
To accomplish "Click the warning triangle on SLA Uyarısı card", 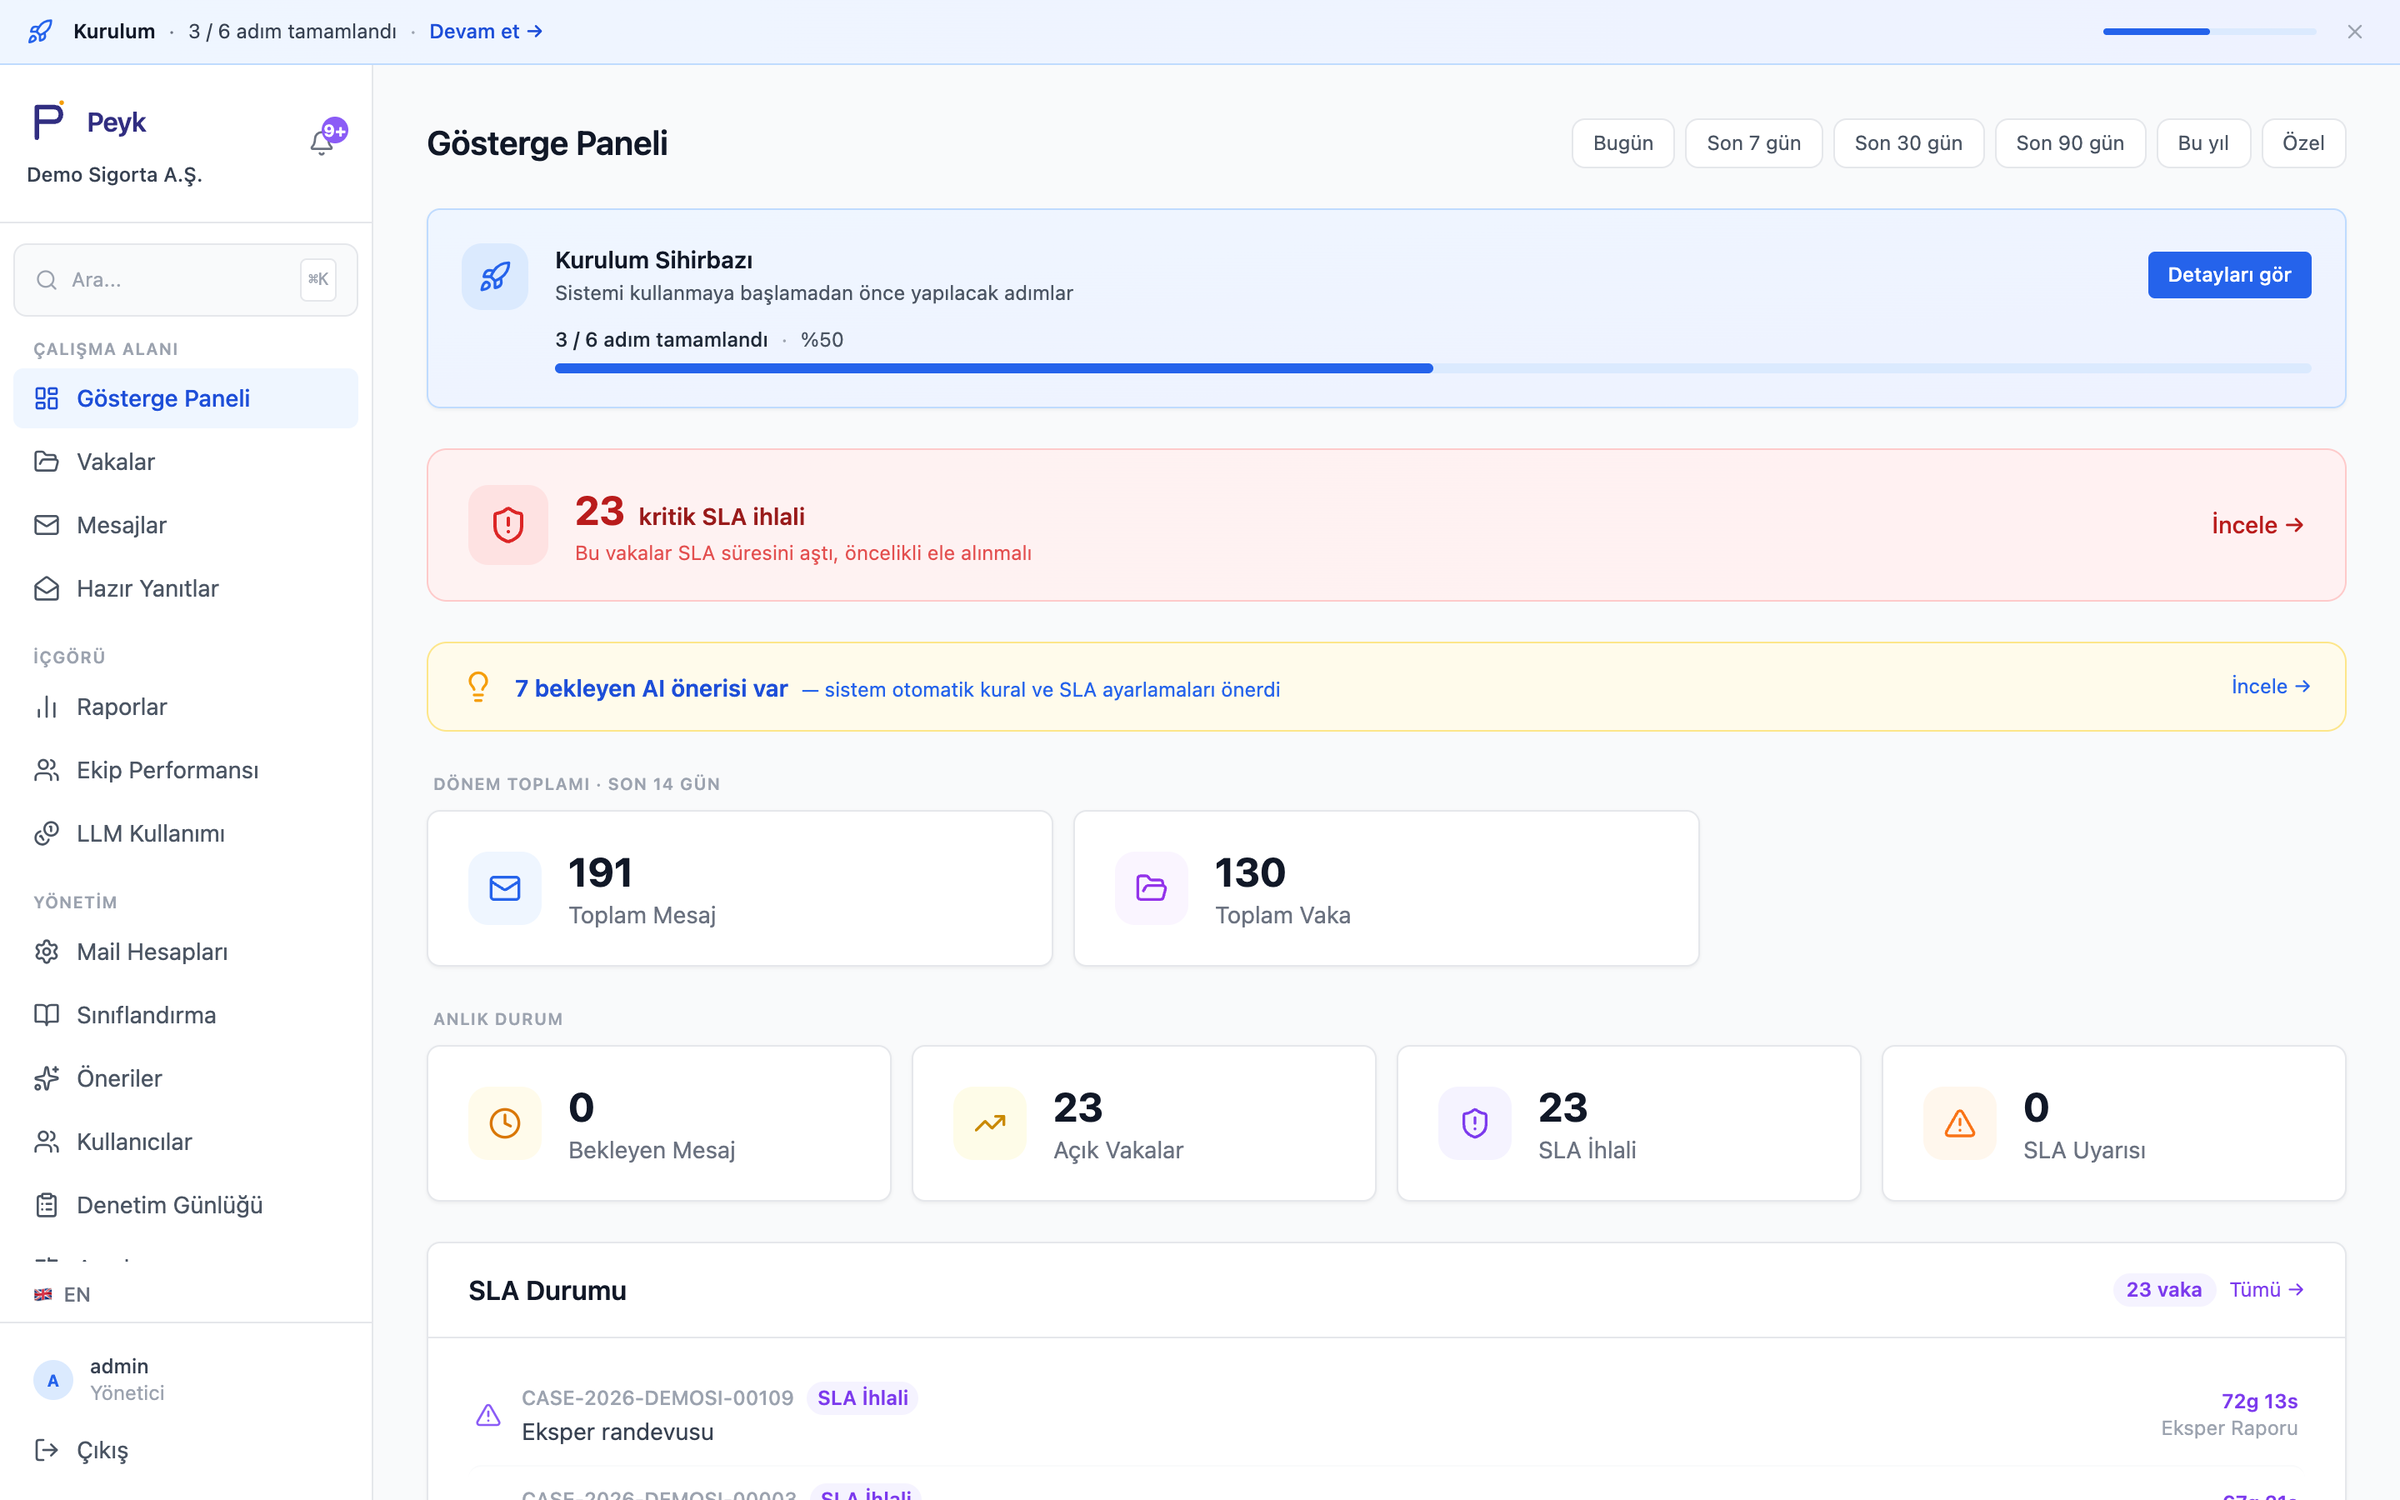I will coord(1959,1123).
